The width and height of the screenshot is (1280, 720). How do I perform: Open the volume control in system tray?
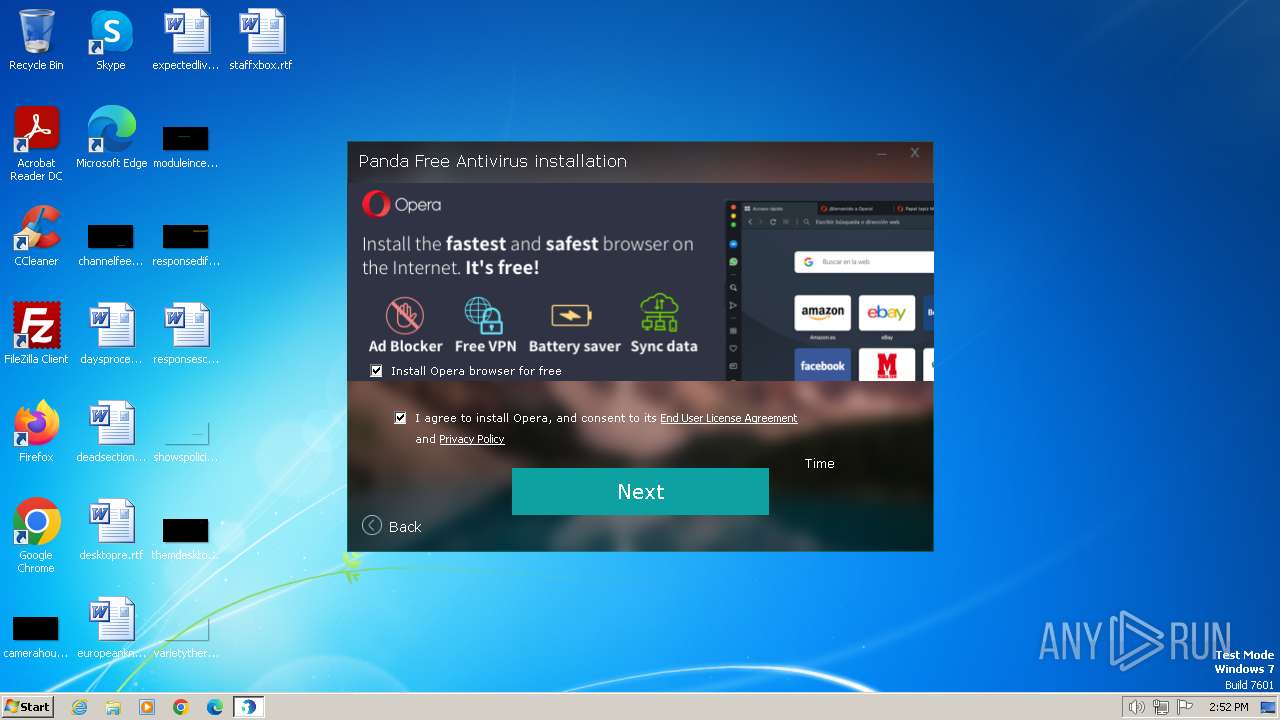pyautogui.click(x=1136, y=707)
